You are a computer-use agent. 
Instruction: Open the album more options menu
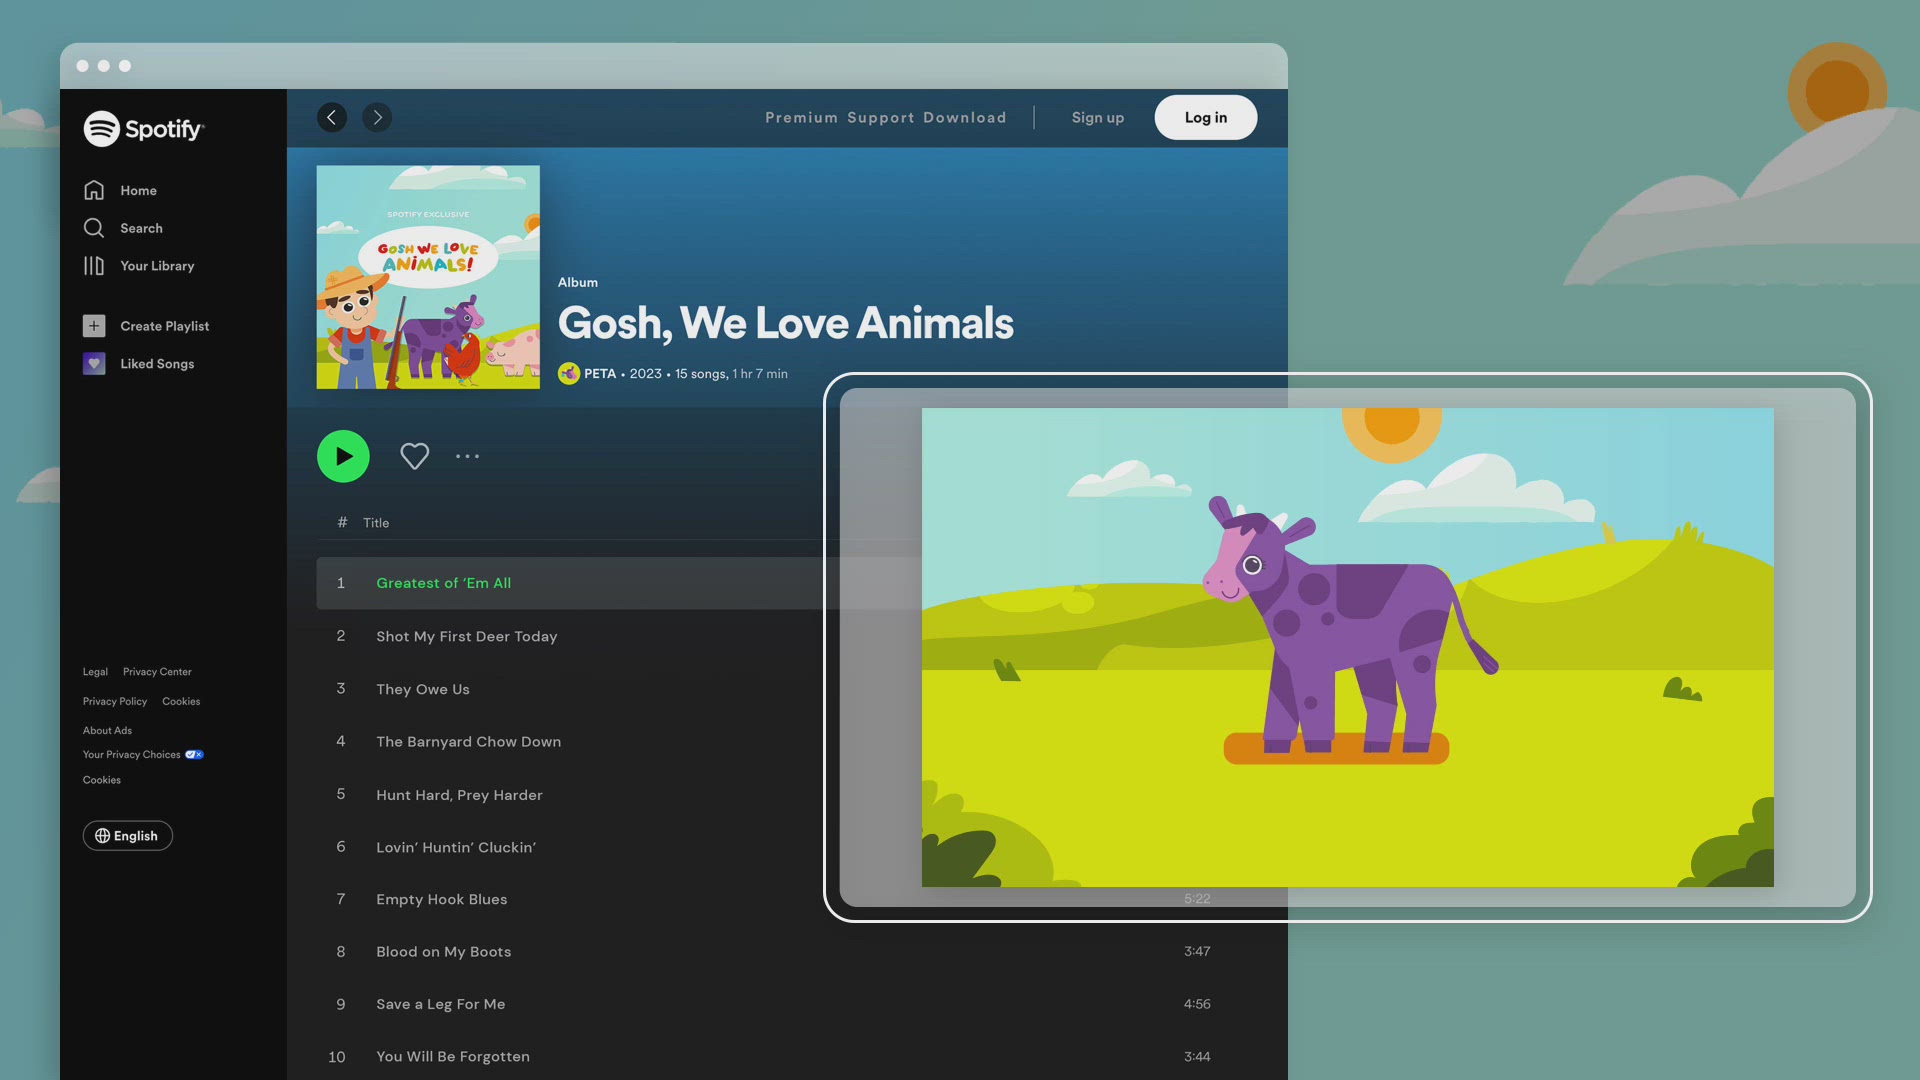(467, 456)
